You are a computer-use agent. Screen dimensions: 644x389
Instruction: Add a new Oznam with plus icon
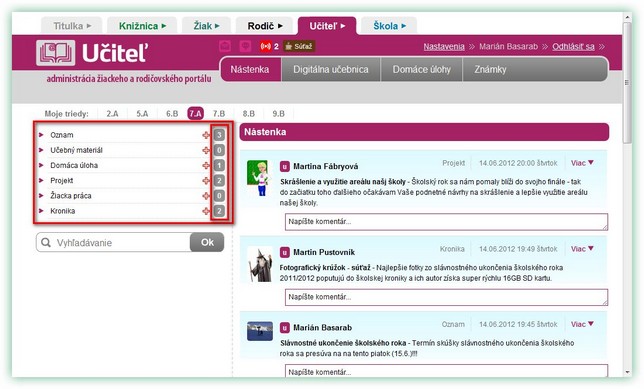coord(206,135)
